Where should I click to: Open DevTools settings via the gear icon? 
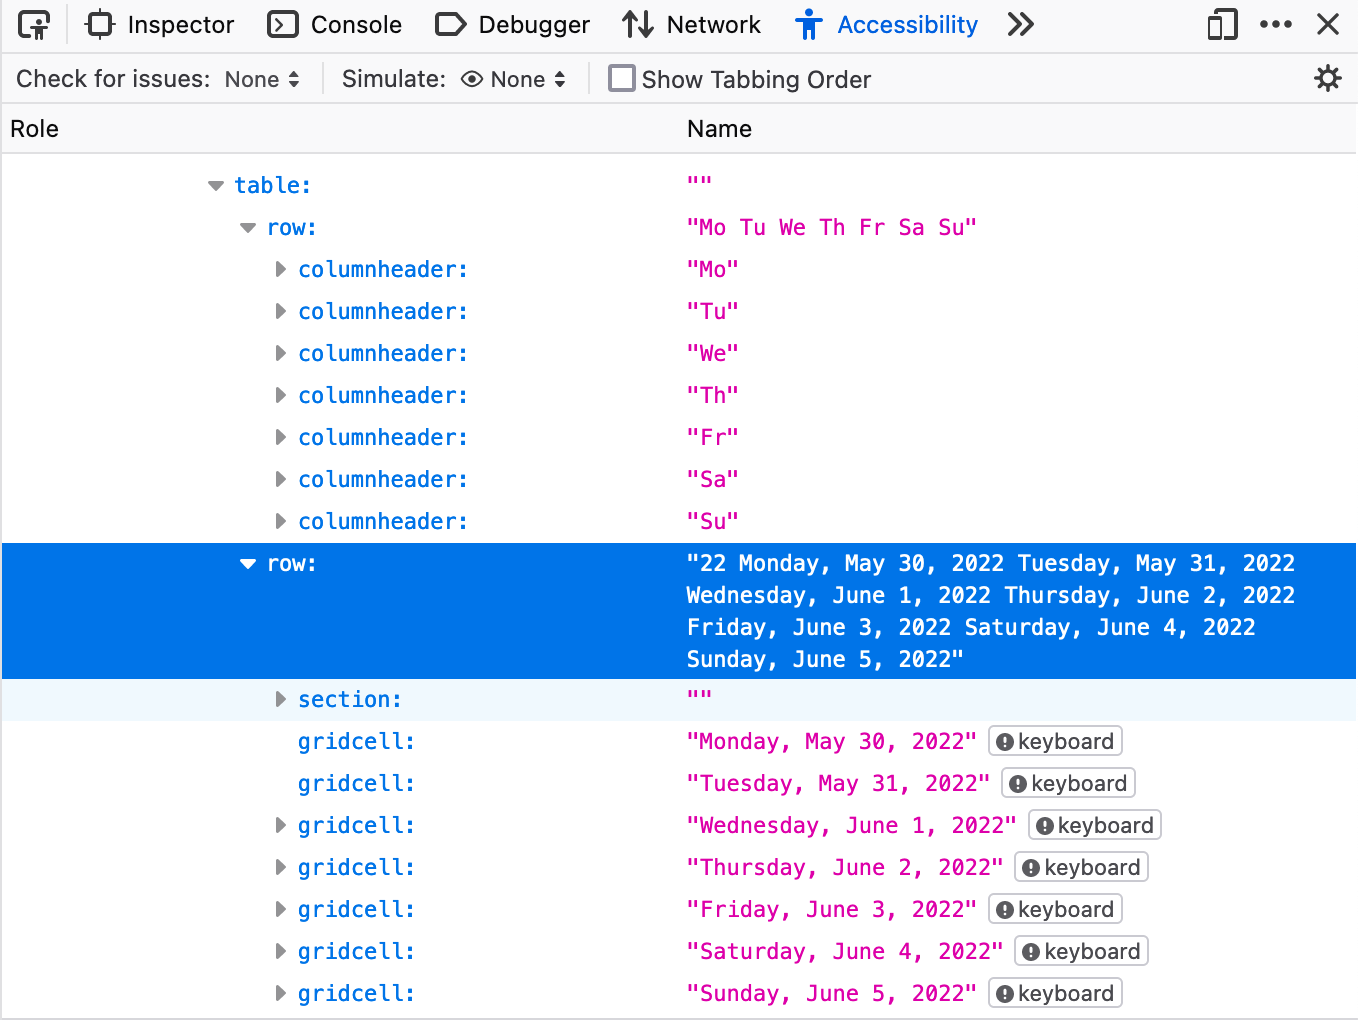pyautogui.click(x=1328, y=78)
